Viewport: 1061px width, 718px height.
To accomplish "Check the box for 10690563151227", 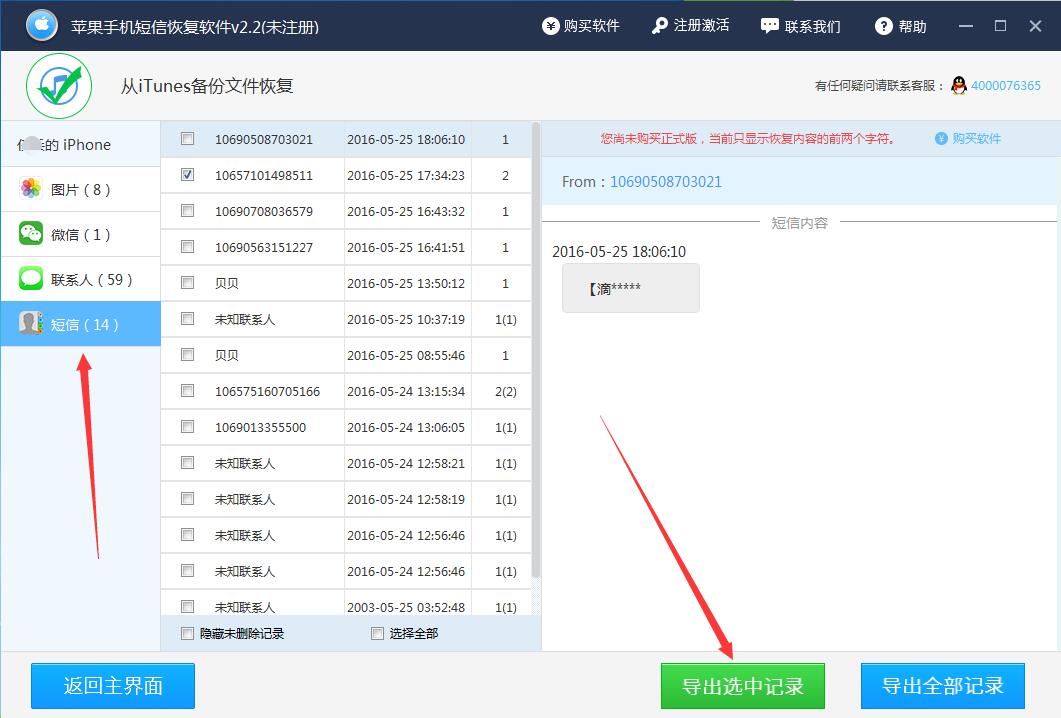I will click(x=187, y=246).
